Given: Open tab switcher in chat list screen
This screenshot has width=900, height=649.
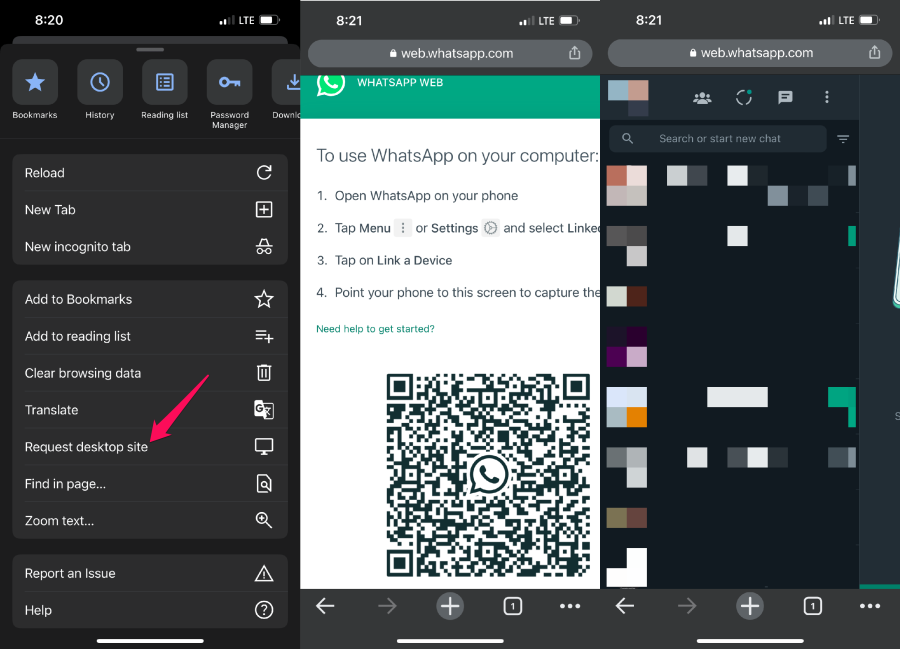Looking at the screenshot, I should pyautogui.click(x=812, y=606).
